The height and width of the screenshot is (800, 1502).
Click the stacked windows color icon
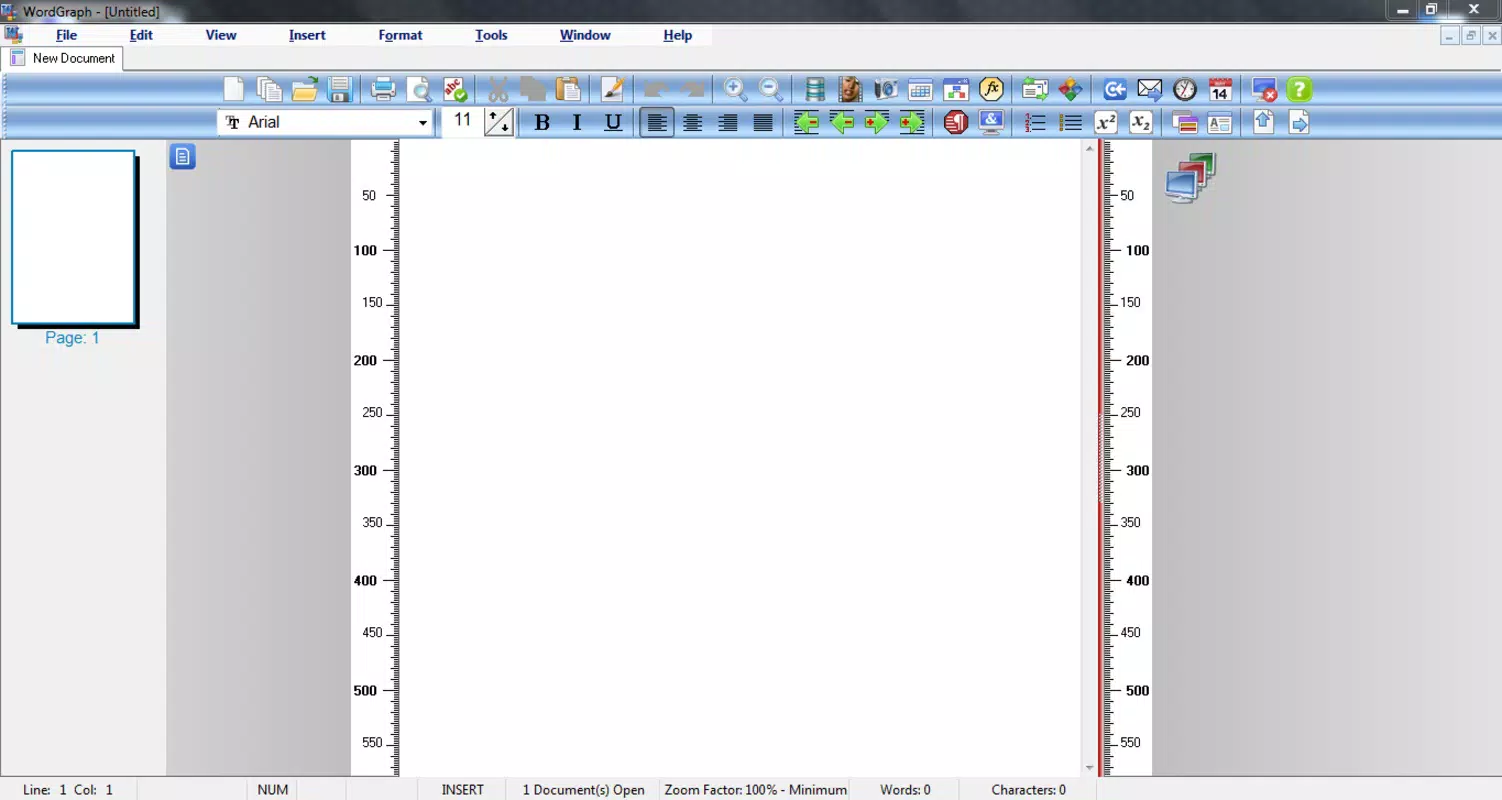click(x=1185, y=122)
